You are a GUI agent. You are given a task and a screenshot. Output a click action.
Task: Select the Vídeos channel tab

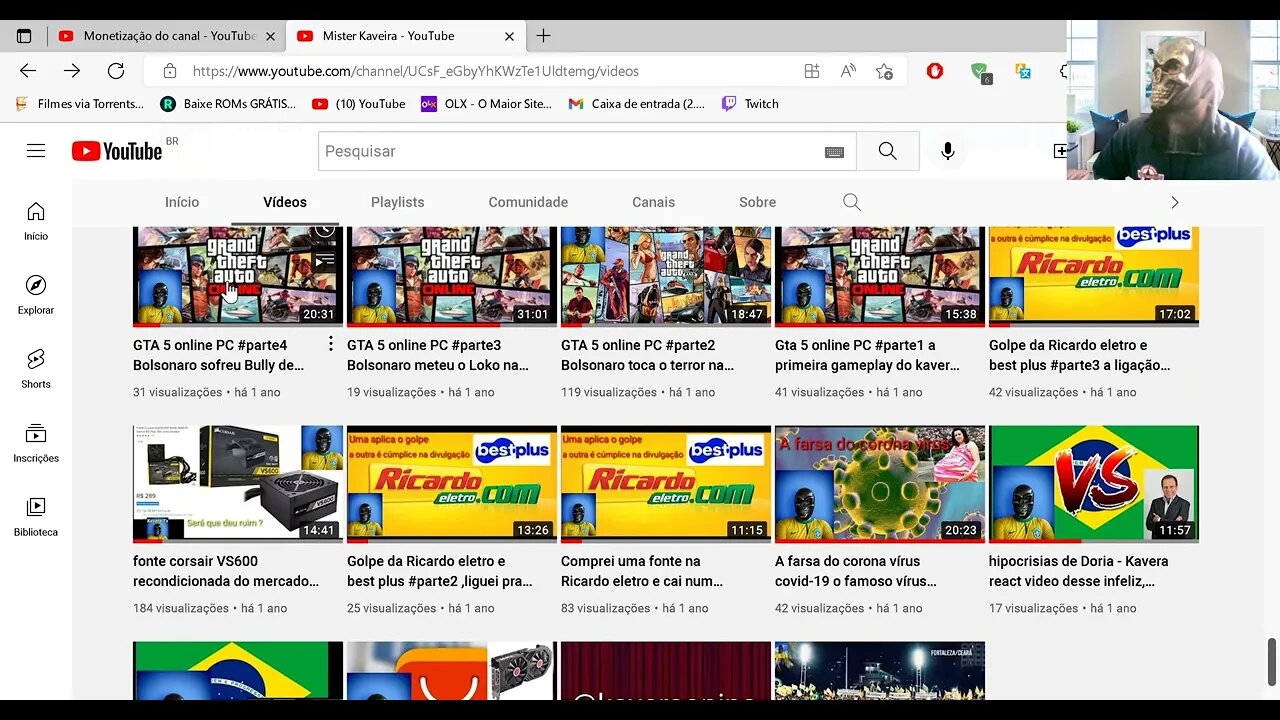tap(285, 202)
